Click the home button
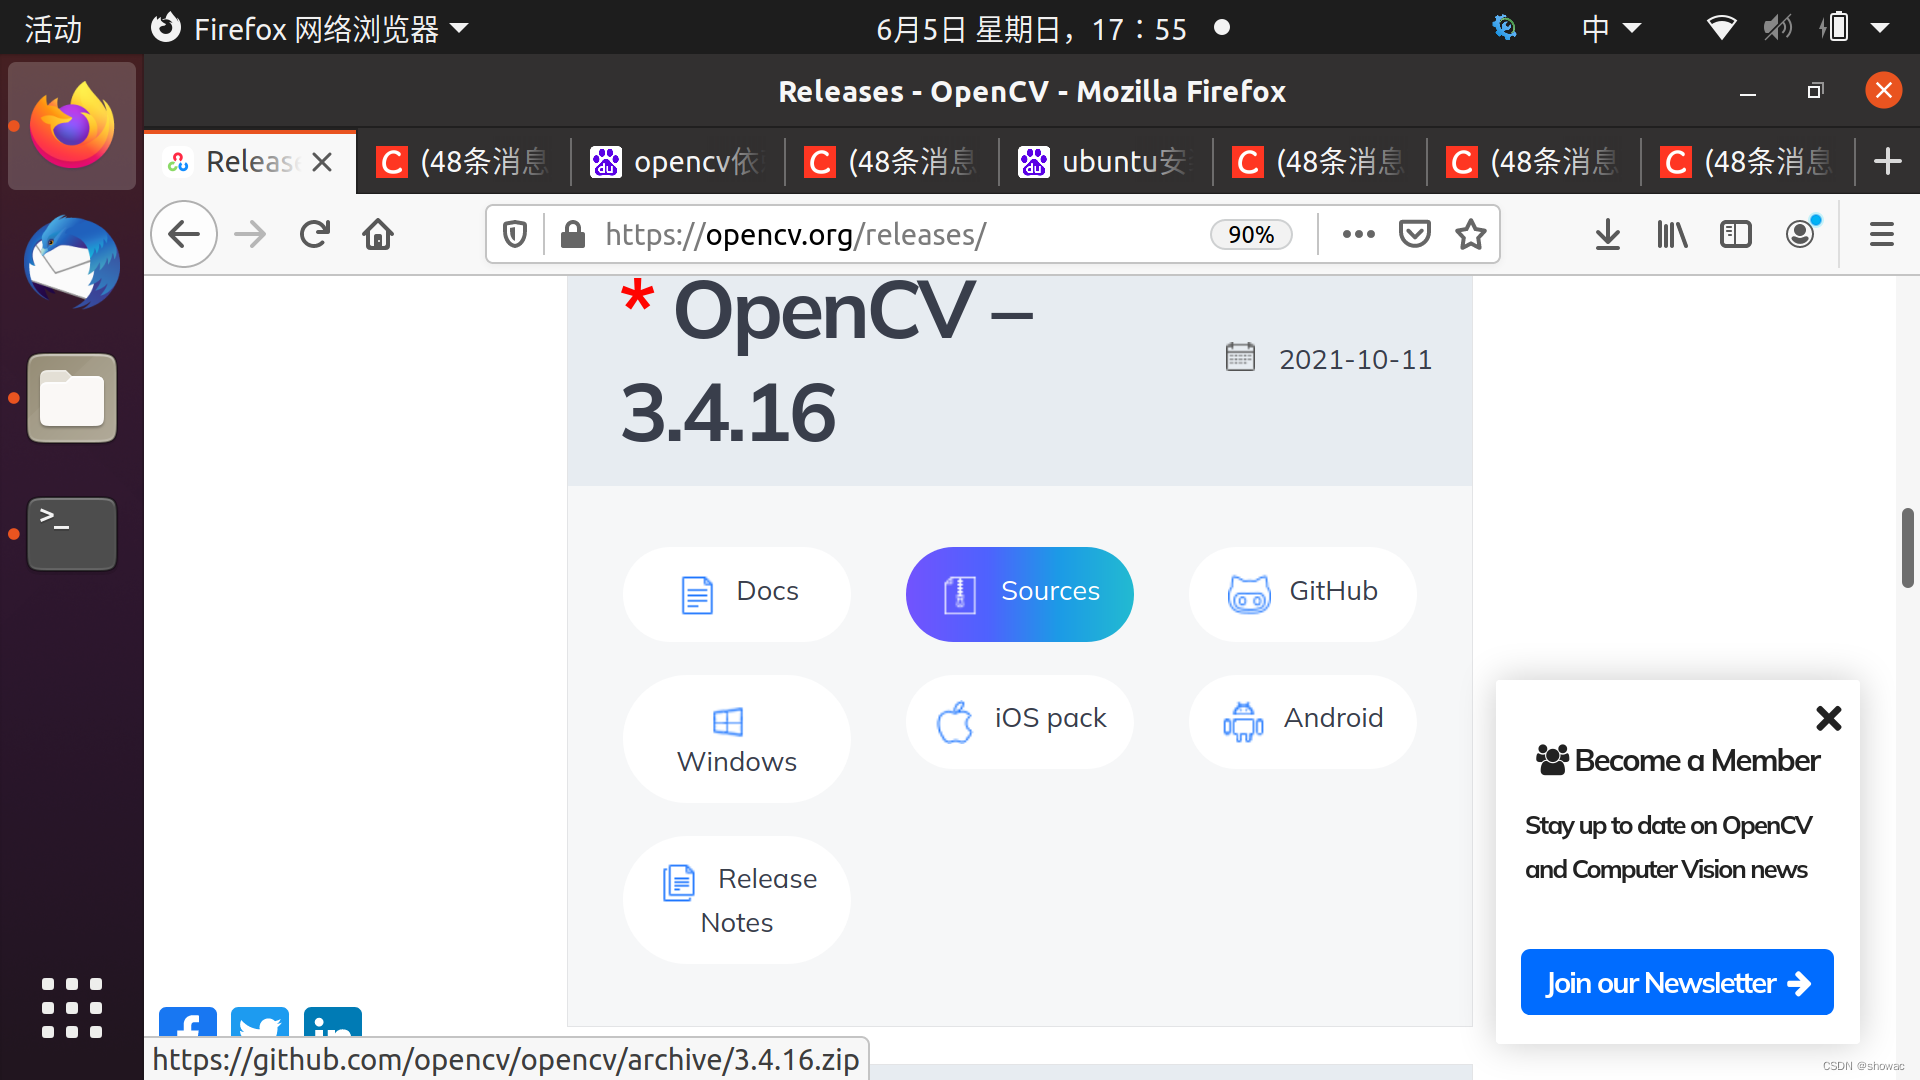1920x1080 pixels. (377, 234)
